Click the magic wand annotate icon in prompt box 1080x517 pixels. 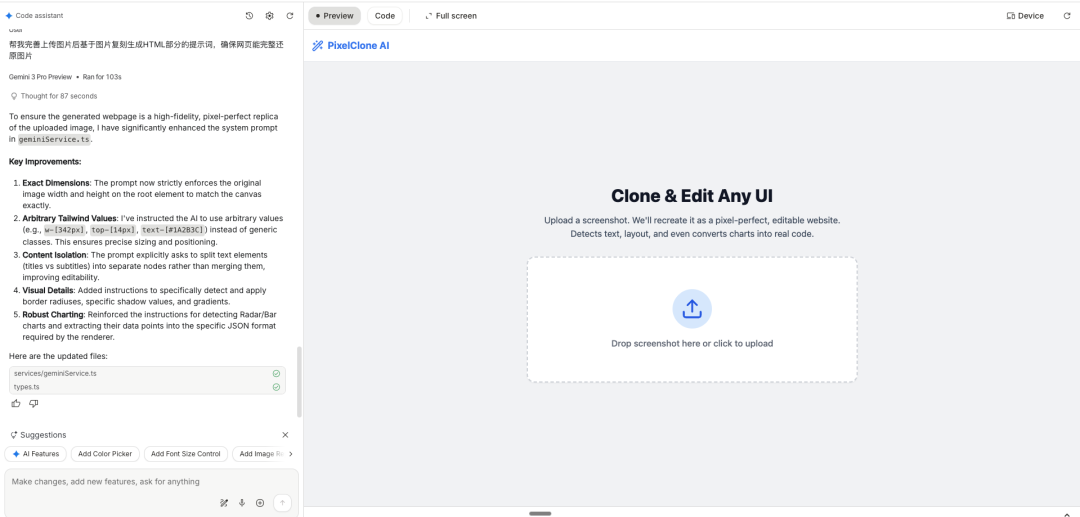[224, 503]
